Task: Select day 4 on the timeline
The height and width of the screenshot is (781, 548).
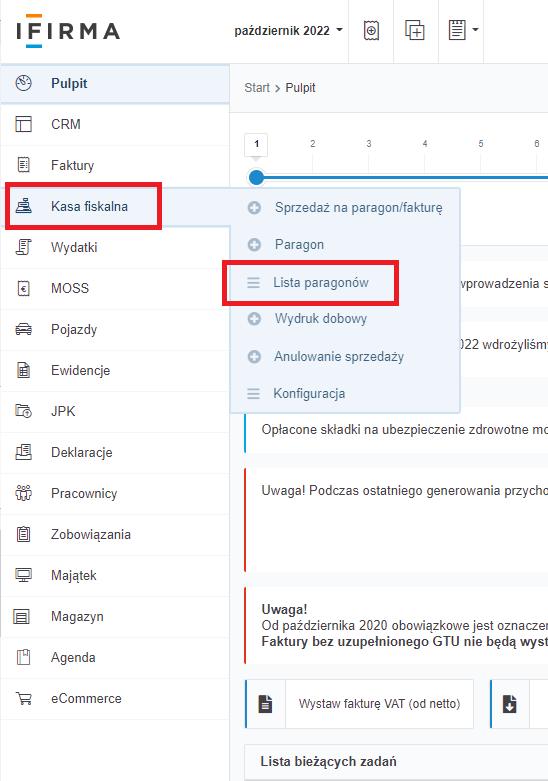Action: (x=425, y=143)
